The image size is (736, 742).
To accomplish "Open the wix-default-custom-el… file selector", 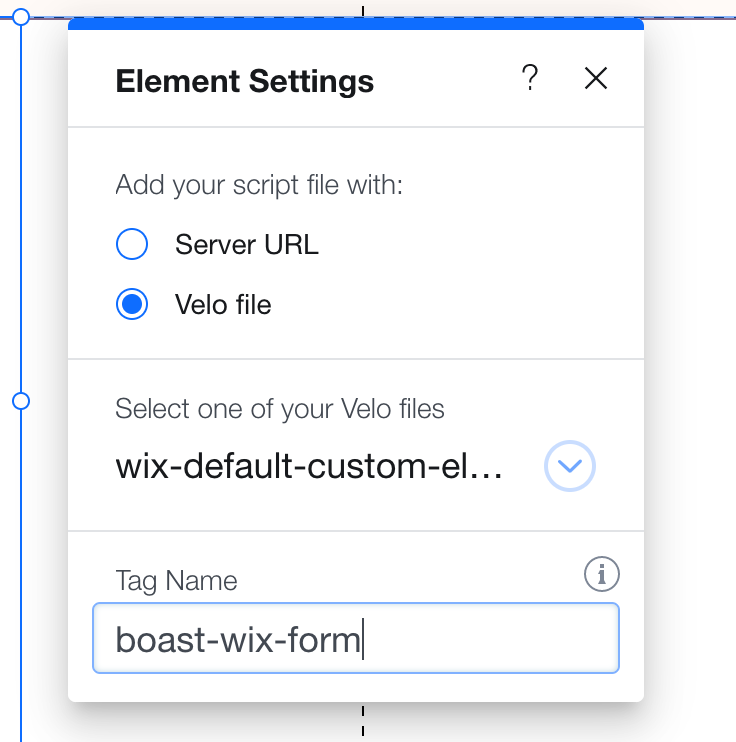I will tap(308, 466).
